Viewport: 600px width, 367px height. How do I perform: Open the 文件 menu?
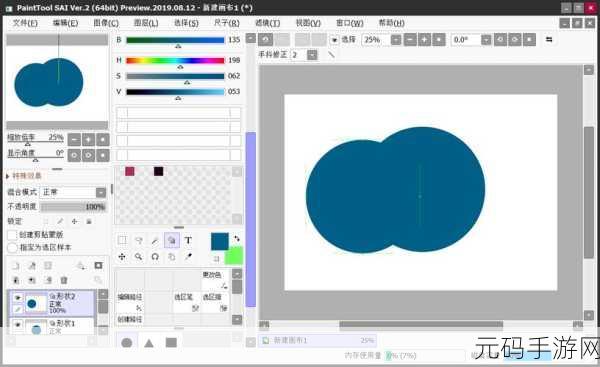[25, 23]
